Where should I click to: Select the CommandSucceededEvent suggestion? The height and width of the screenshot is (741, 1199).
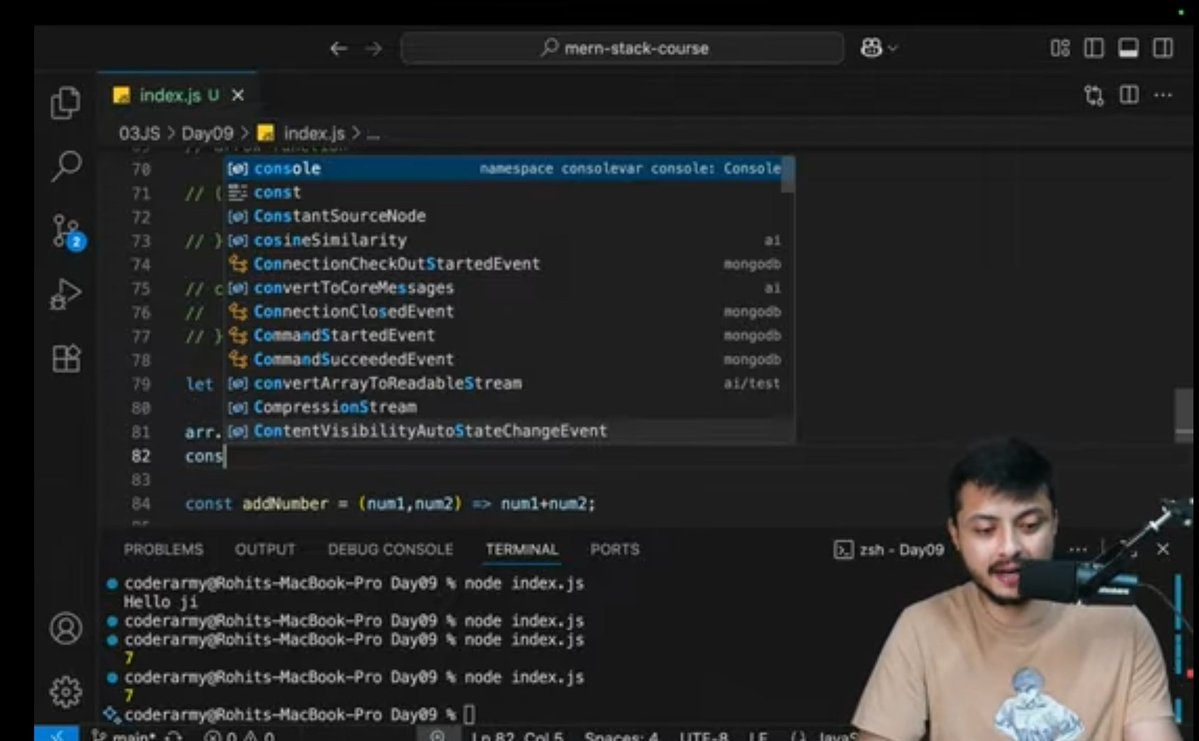pos(505,359)
